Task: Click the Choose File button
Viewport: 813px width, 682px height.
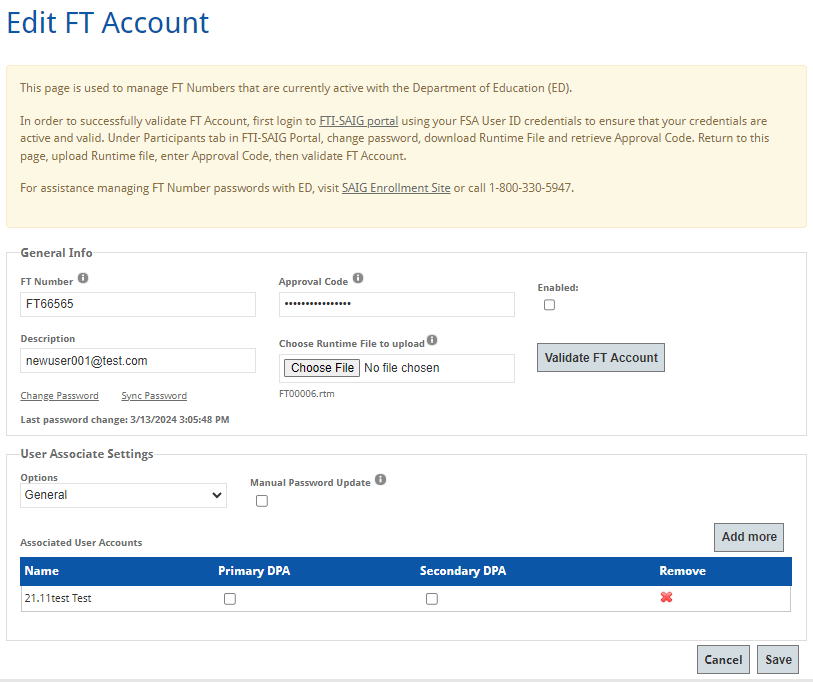Action: click(x=320, y=368)
